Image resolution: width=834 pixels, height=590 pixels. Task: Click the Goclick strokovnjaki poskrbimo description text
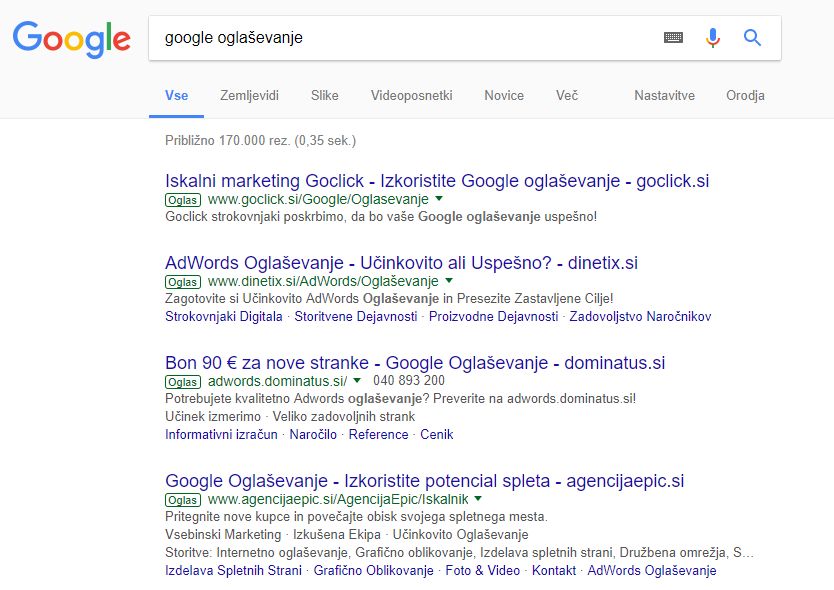point(381,217)
